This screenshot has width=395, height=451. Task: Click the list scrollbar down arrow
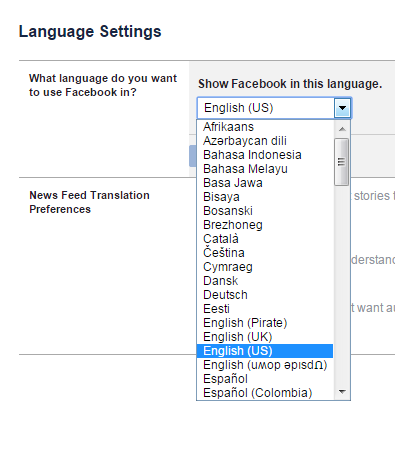[342, 392]
